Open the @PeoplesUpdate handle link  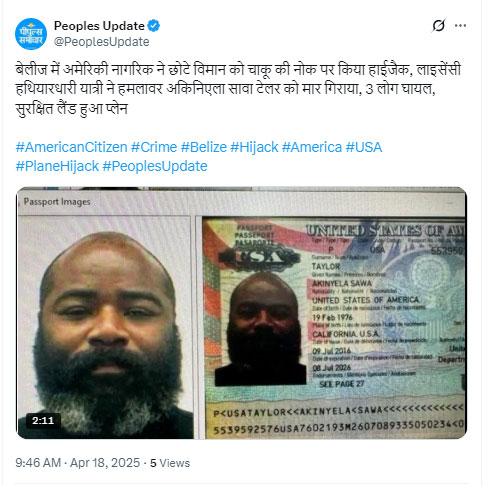click(101, 42)
